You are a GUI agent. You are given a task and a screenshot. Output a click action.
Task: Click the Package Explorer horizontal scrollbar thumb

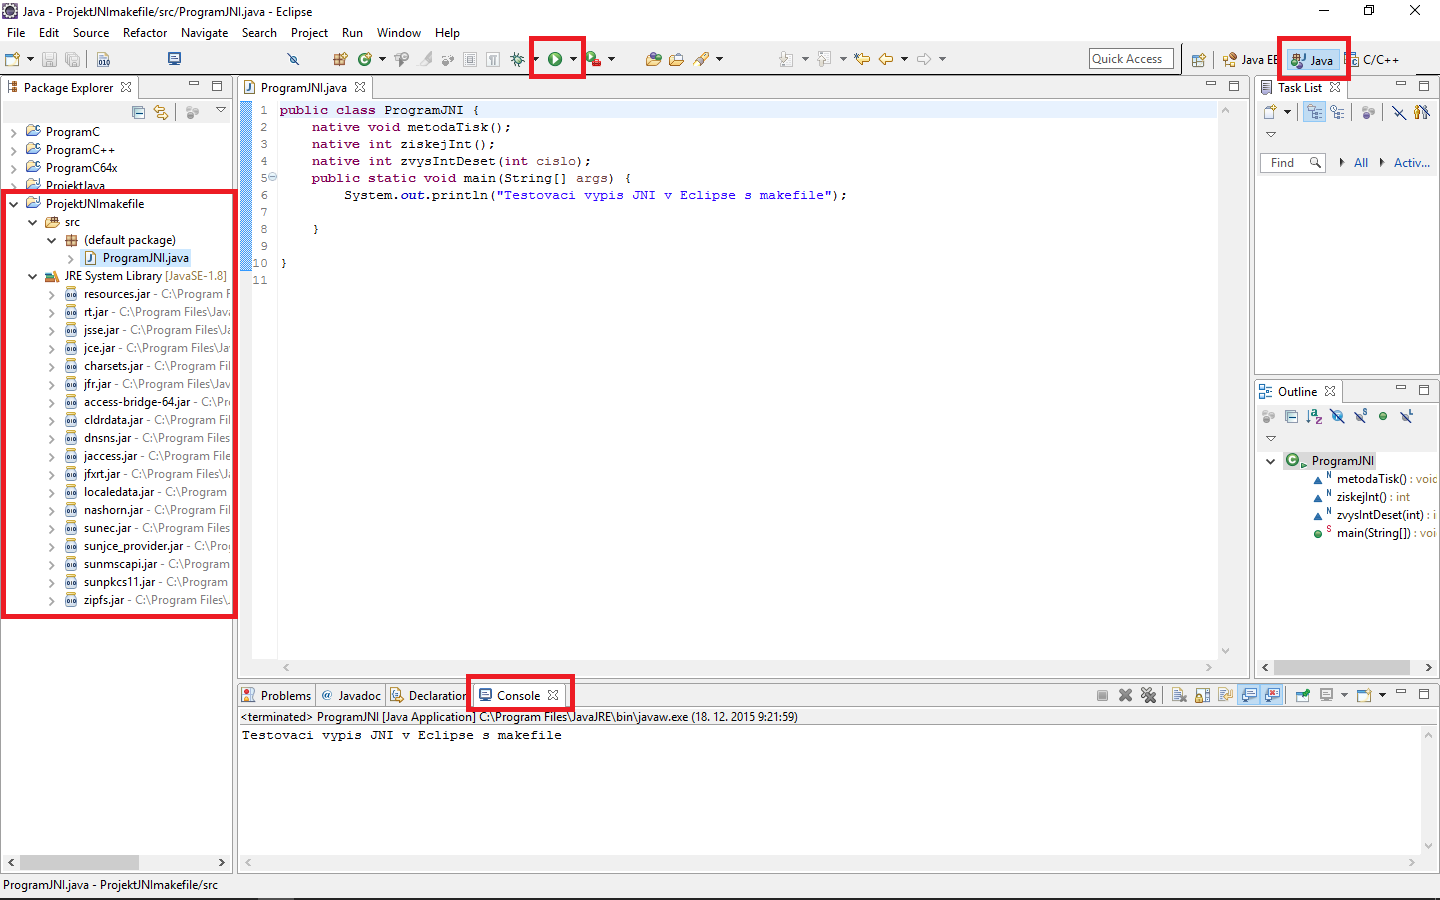tap(79, 862)
